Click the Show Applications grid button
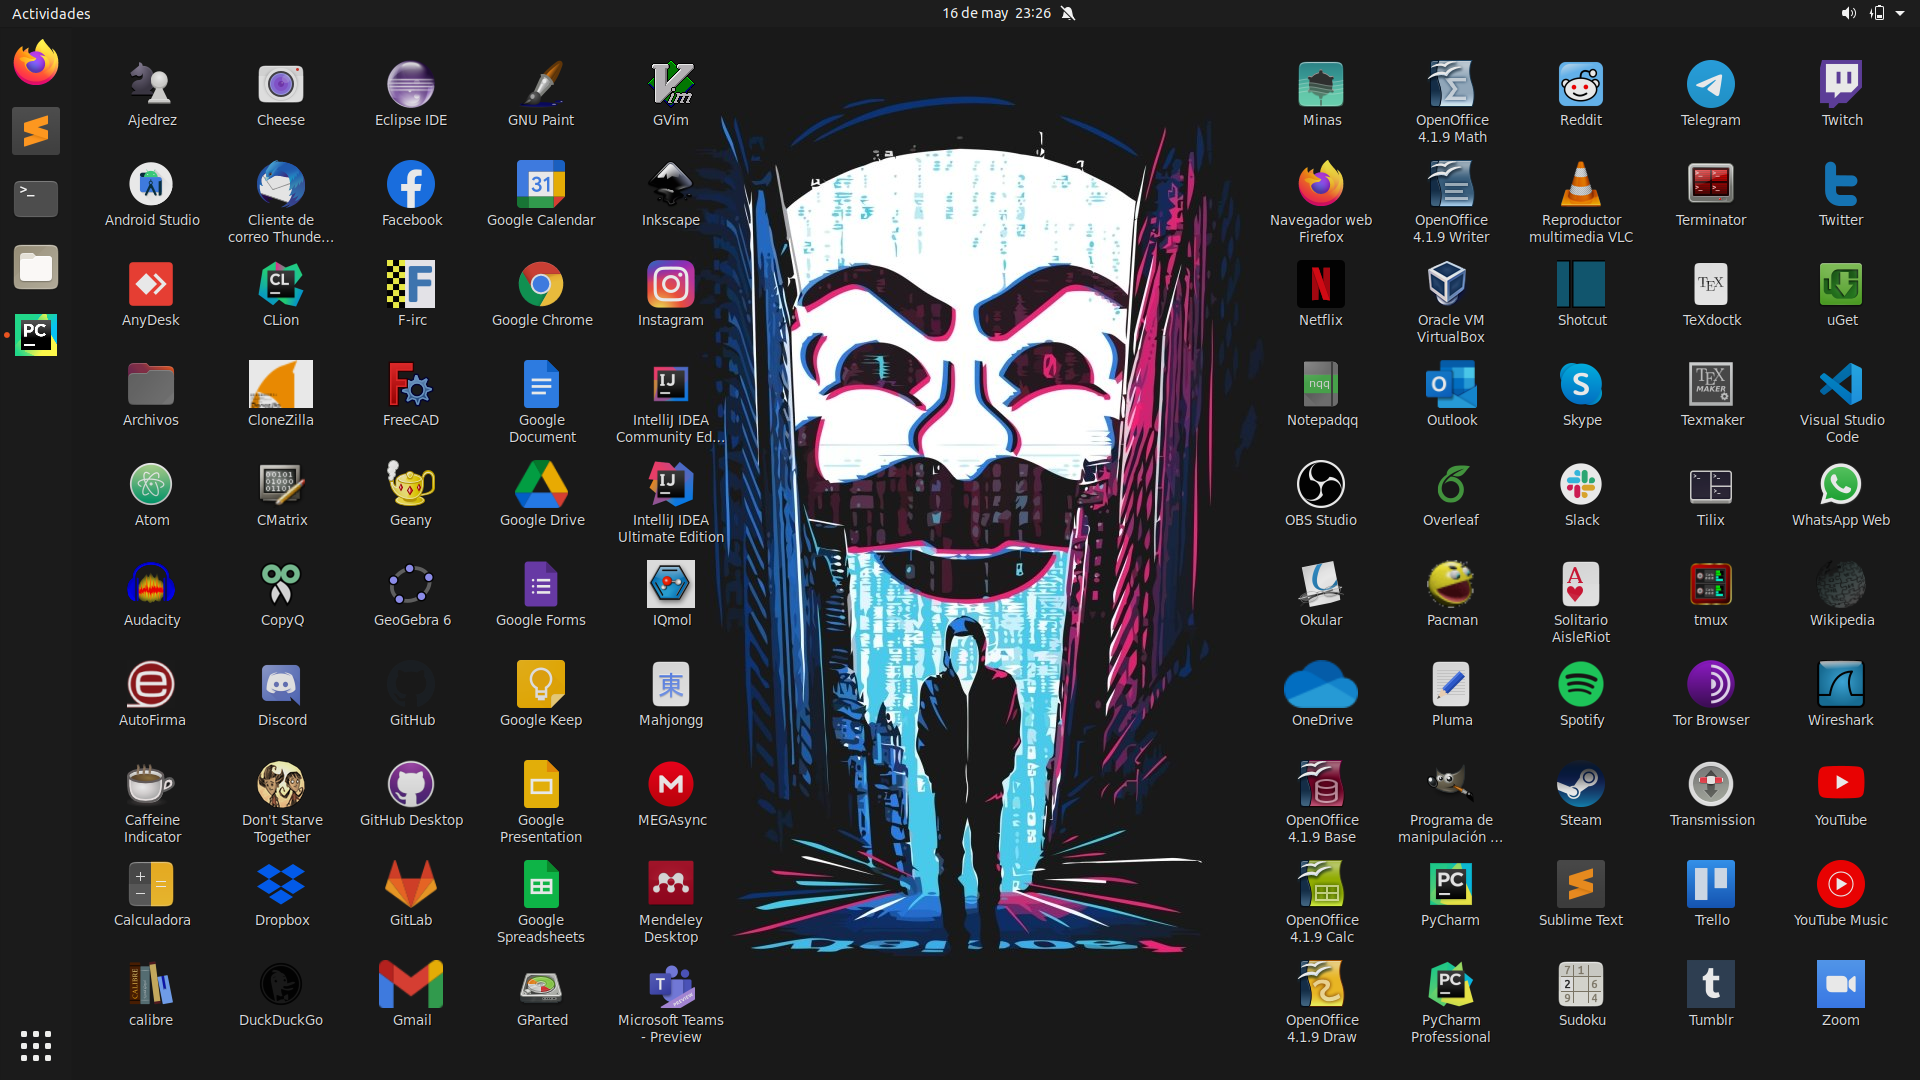Viewport: 1920px width, 1080px height. click(x=36, y=1045)
